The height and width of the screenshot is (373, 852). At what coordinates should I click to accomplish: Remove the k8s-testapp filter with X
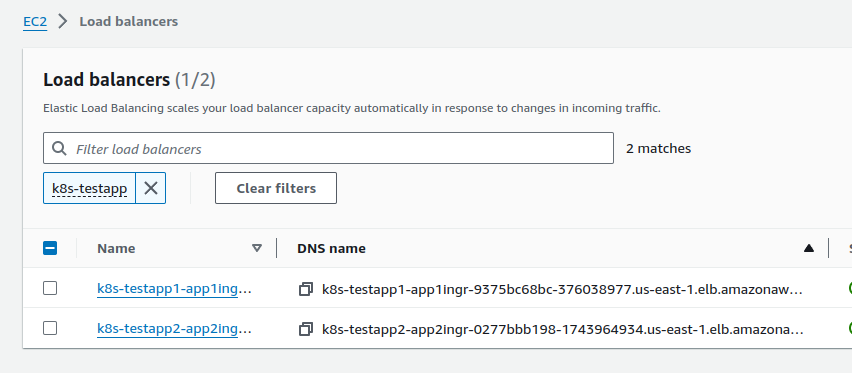pos(151,188)
